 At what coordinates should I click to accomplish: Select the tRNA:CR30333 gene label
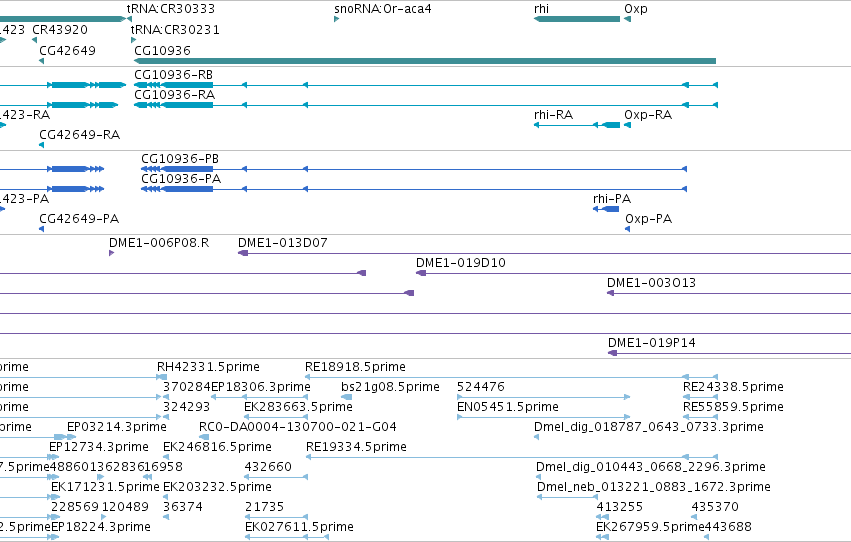pos(170,9)
